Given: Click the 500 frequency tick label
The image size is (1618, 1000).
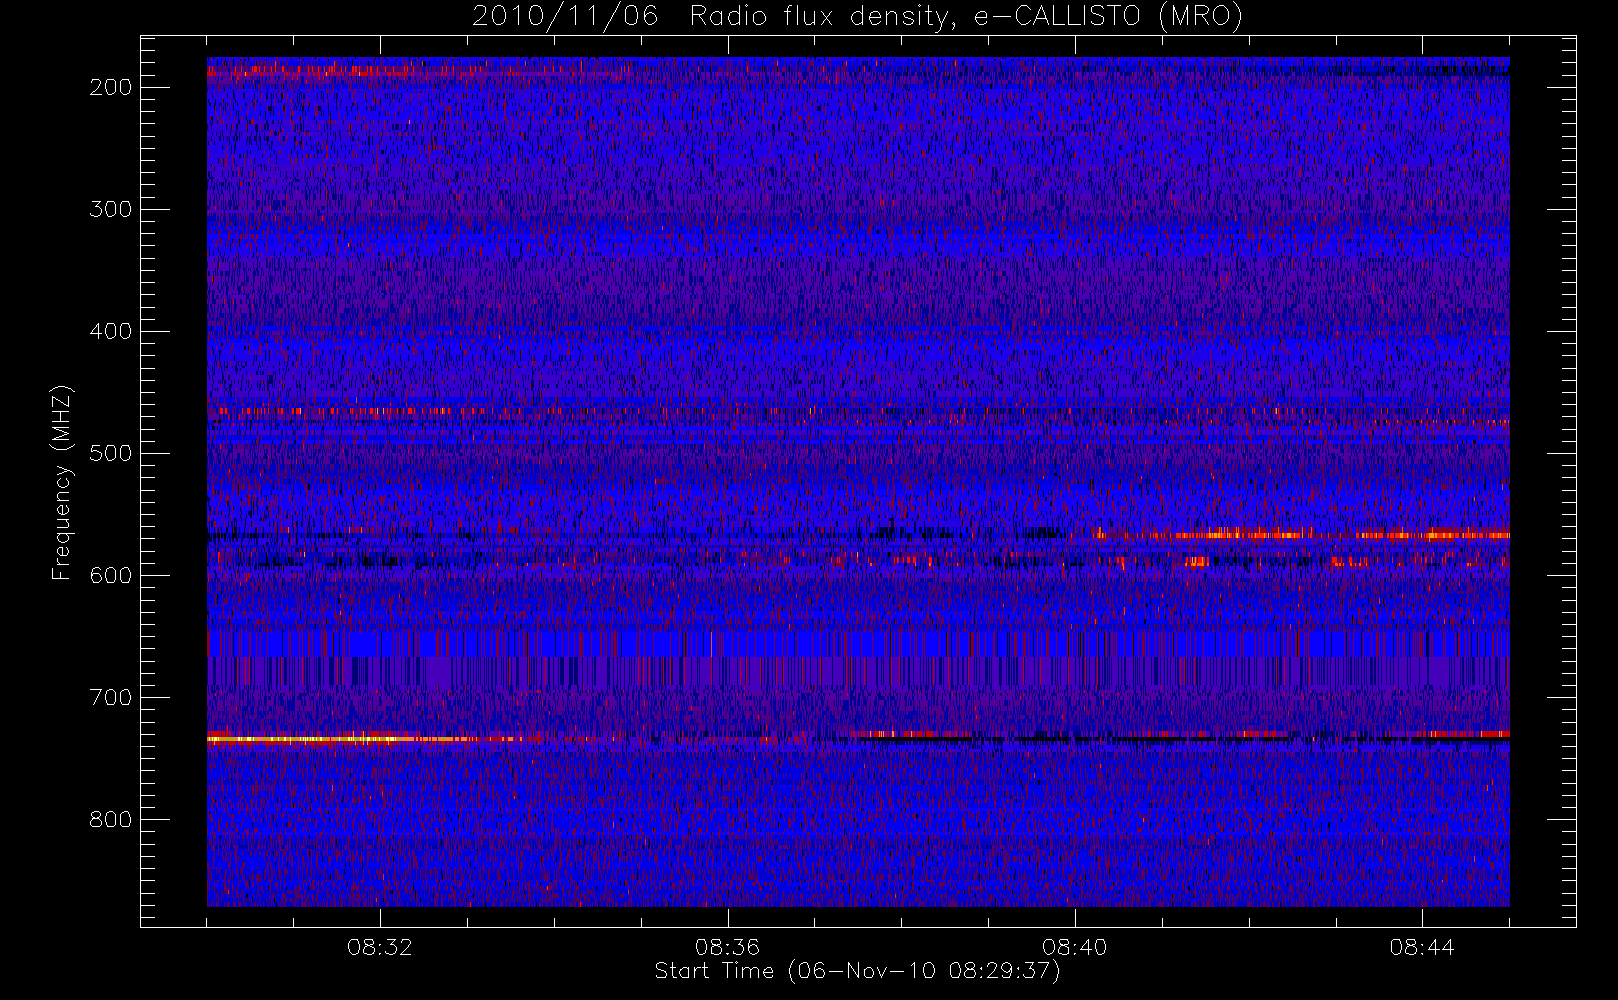Looking at the screenshot, I should tap(111, 453).
